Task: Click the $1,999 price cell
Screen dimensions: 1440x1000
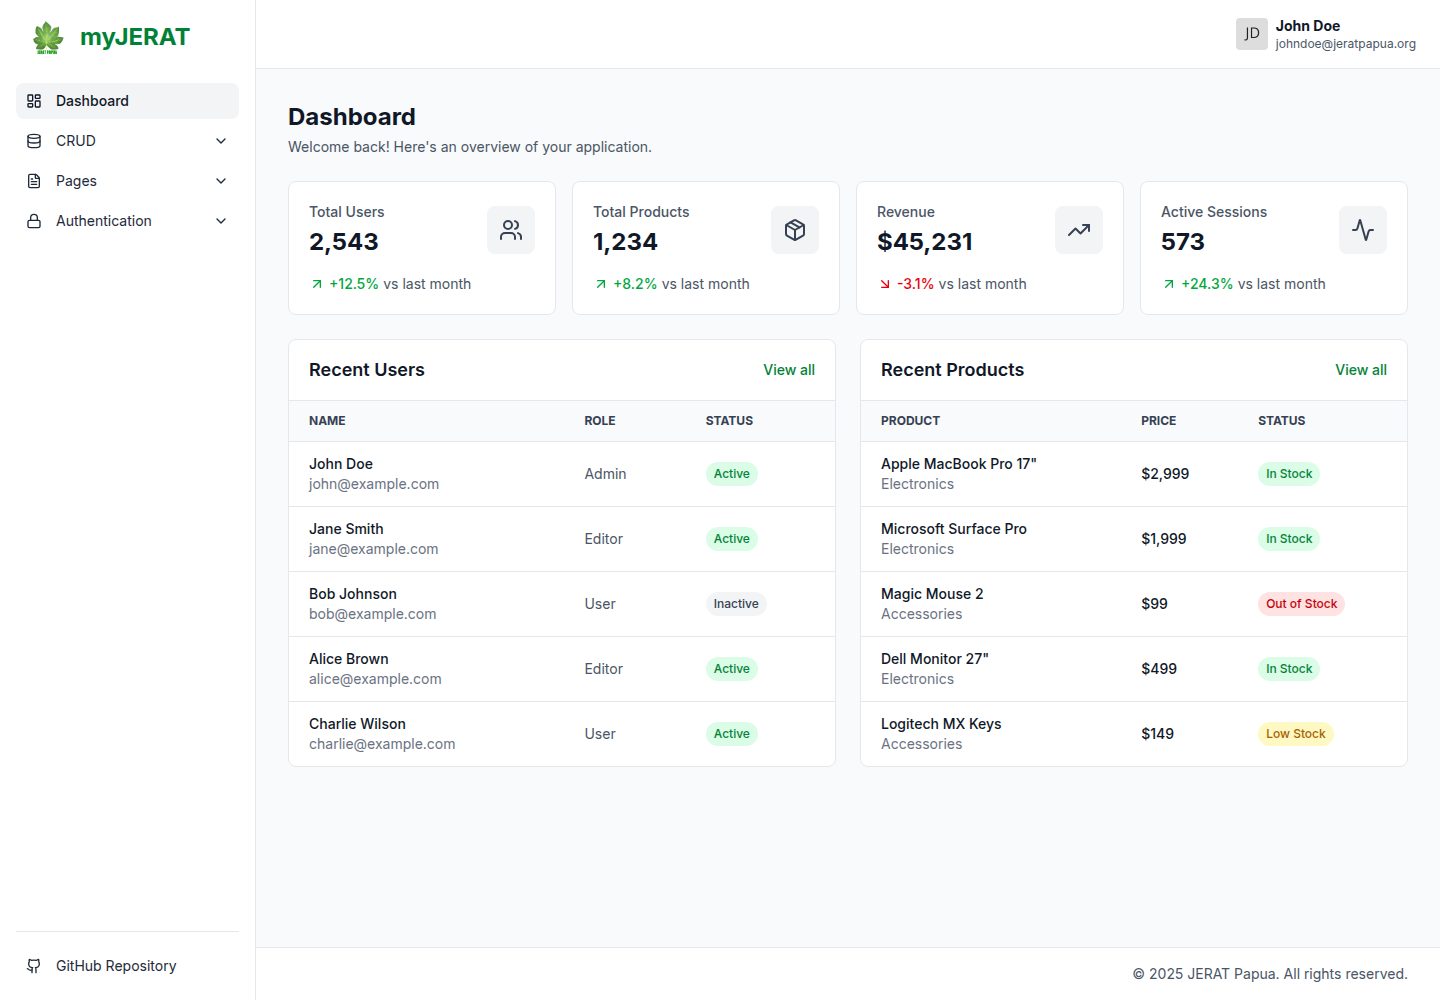Action: pos(1164,539)
